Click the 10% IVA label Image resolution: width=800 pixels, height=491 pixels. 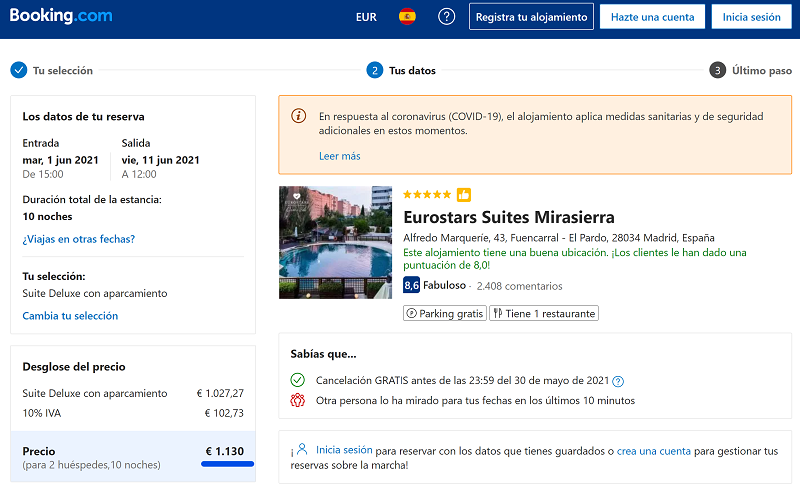(41, 413)
